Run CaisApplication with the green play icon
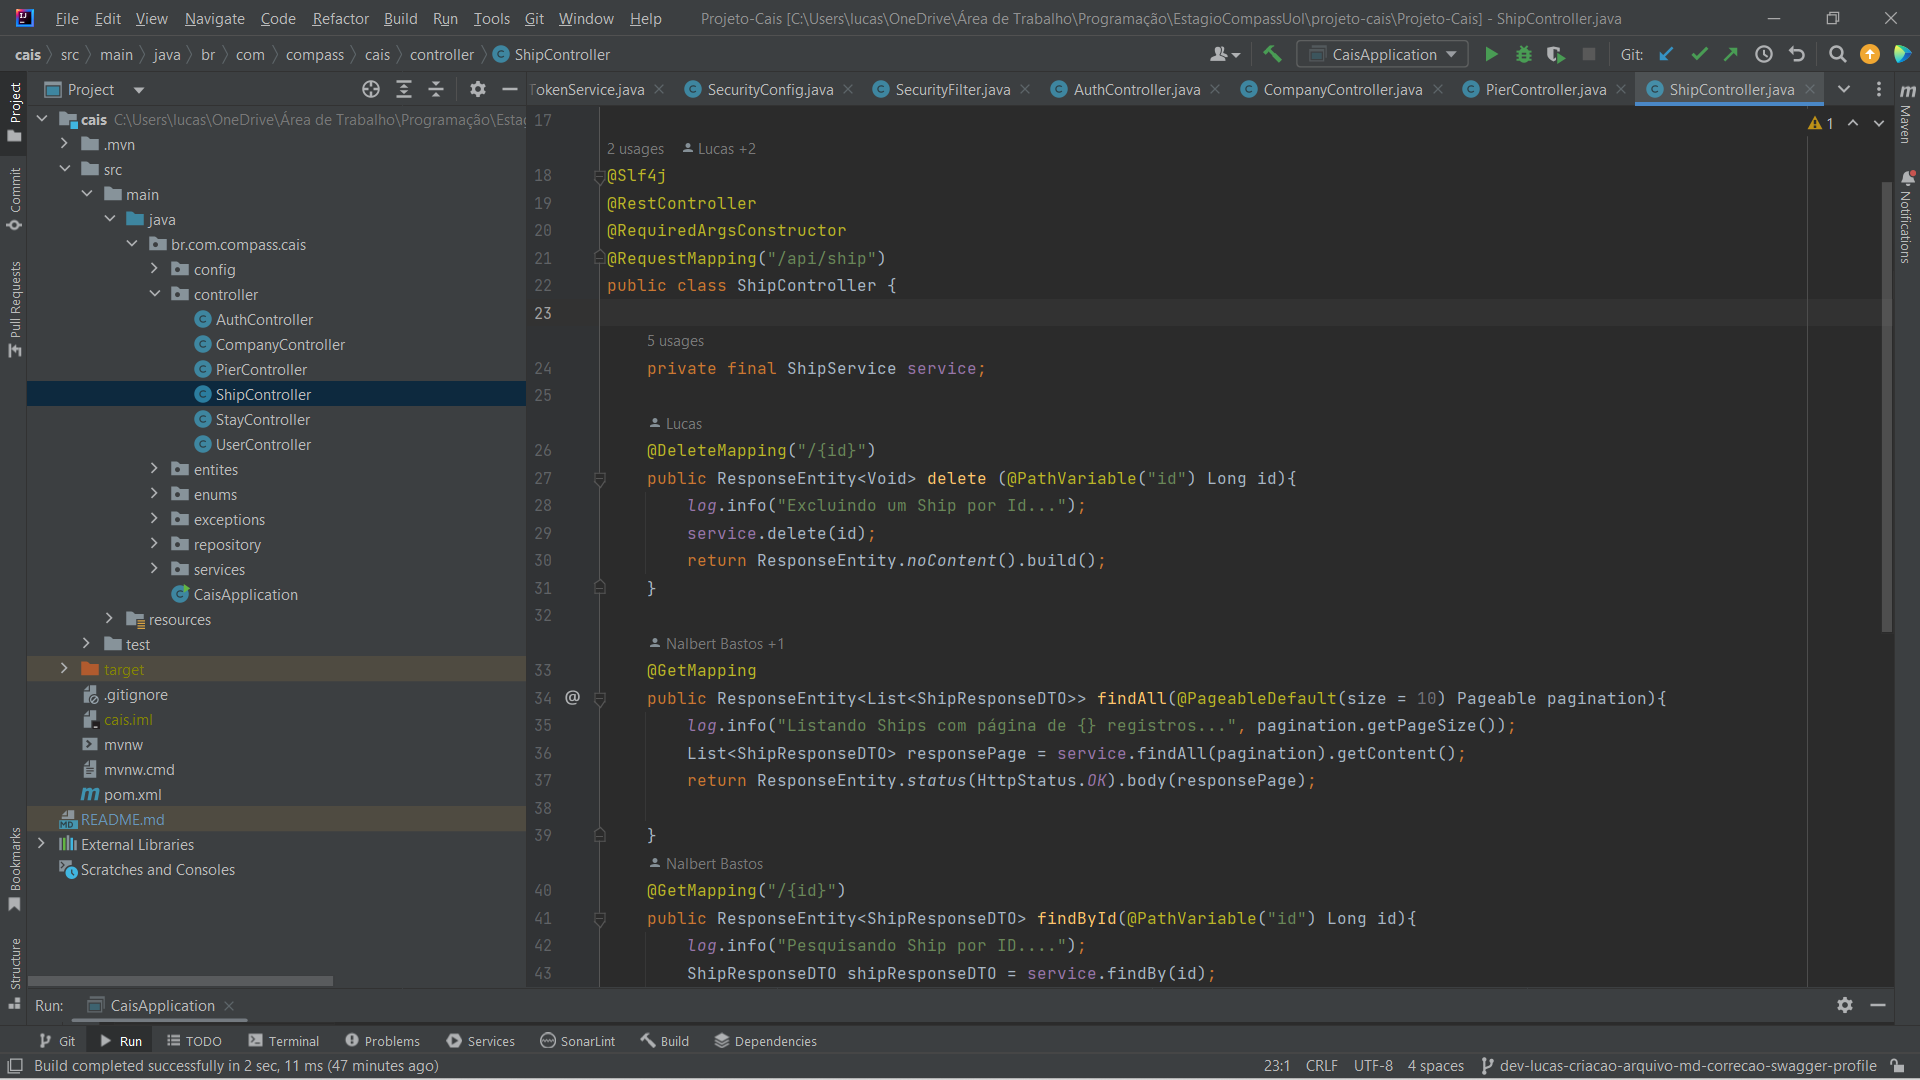Screen dimensions: 1920x1080 coord(1491,55)
